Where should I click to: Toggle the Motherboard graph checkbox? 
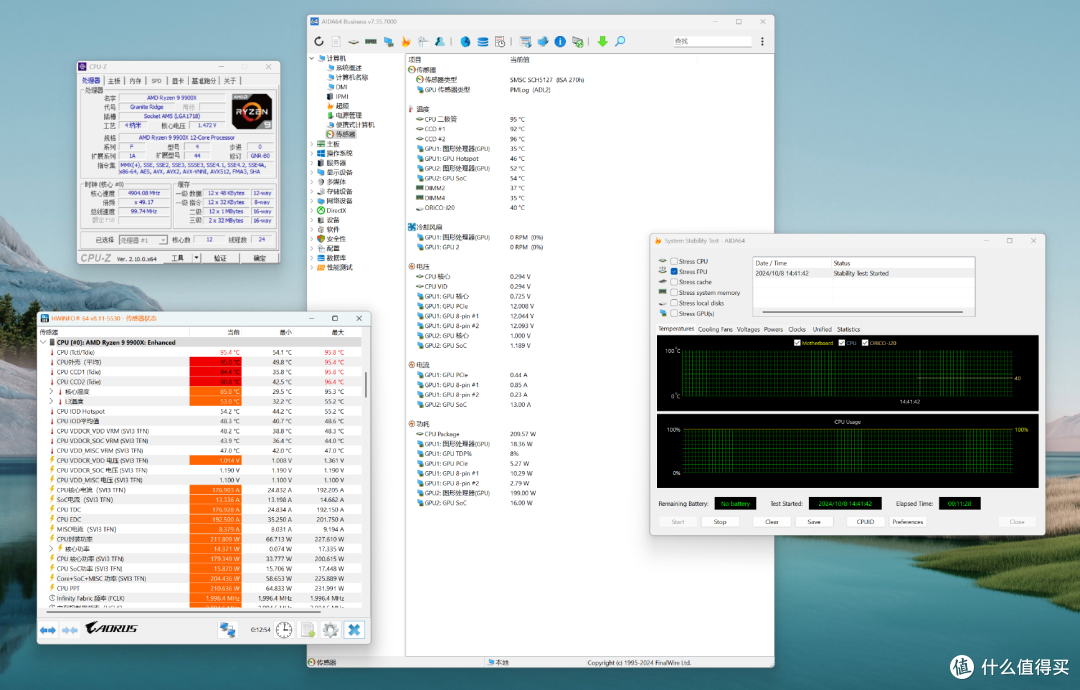797,342
